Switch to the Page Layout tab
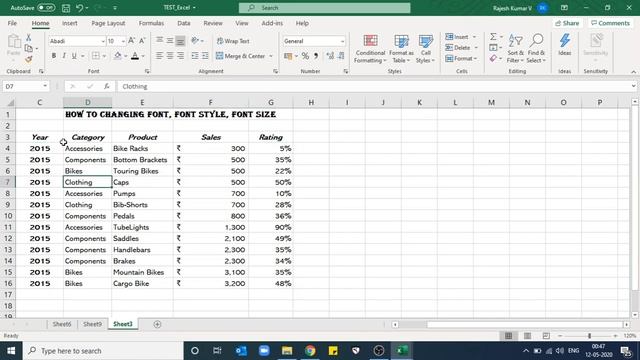Image resolution: width=640 pixels, height=360 pixels. [x=108, y=23]
